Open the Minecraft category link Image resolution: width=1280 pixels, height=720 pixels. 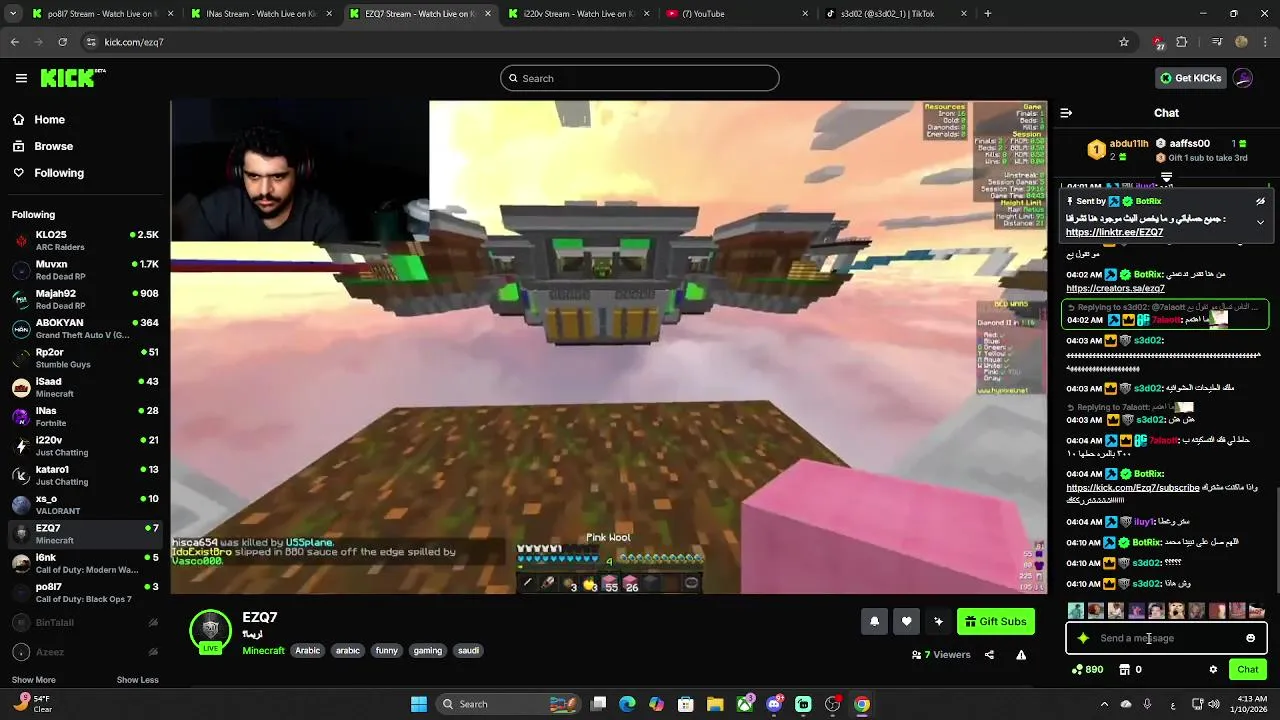[x=263, y=650]
